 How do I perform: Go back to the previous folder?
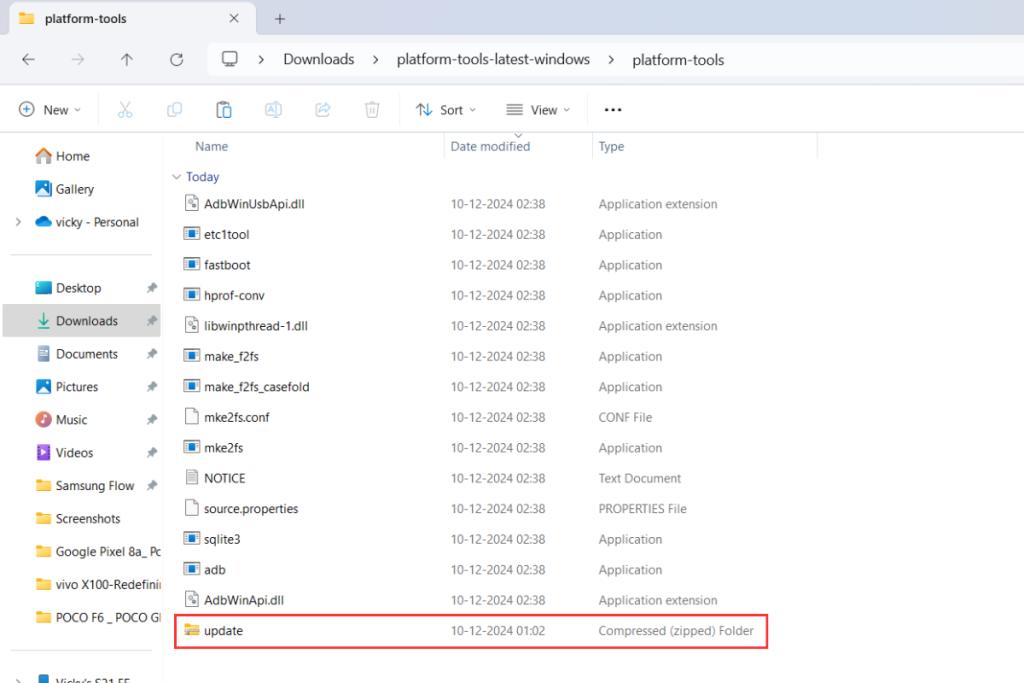pyautogui.click(x=28, y=59)
